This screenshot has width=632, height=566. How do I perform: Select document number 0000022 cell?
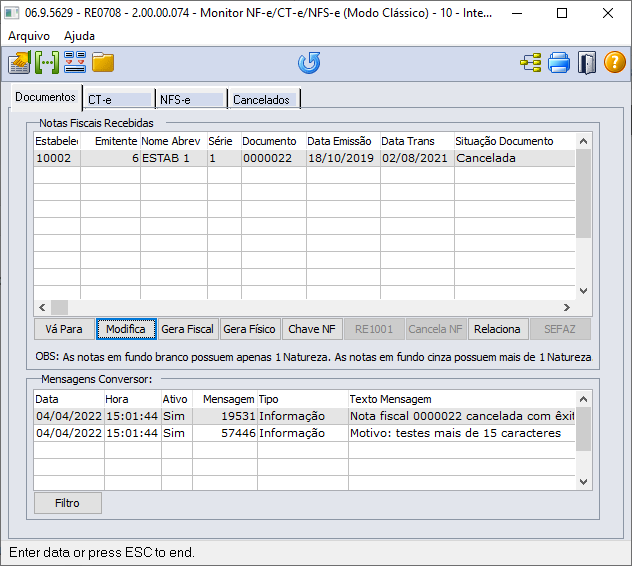pos(274,158)
